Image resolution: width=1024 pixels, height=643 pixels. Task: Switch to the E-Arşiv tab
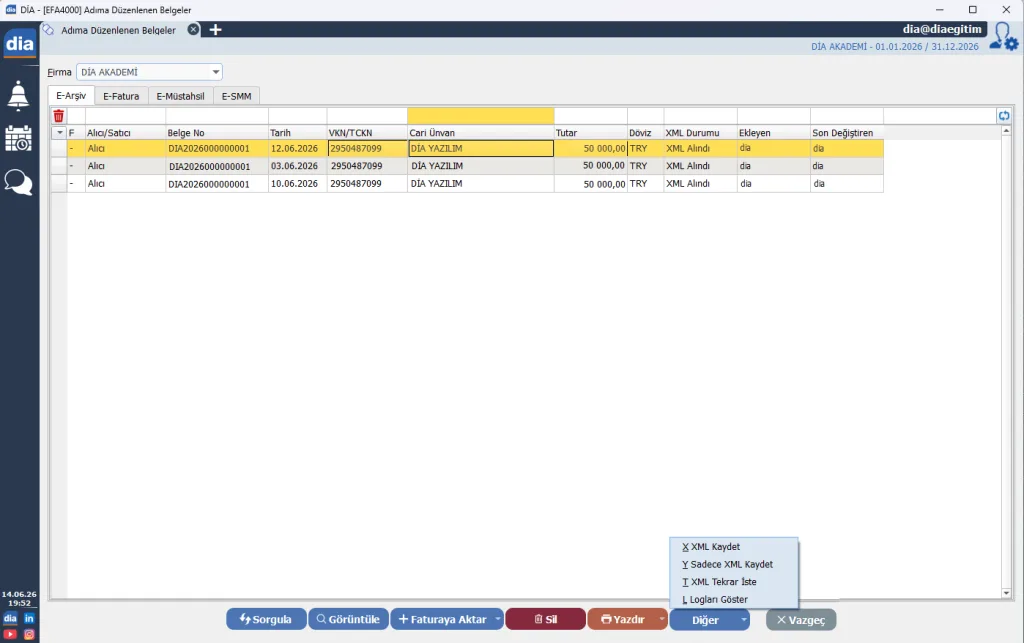point(71,95)
